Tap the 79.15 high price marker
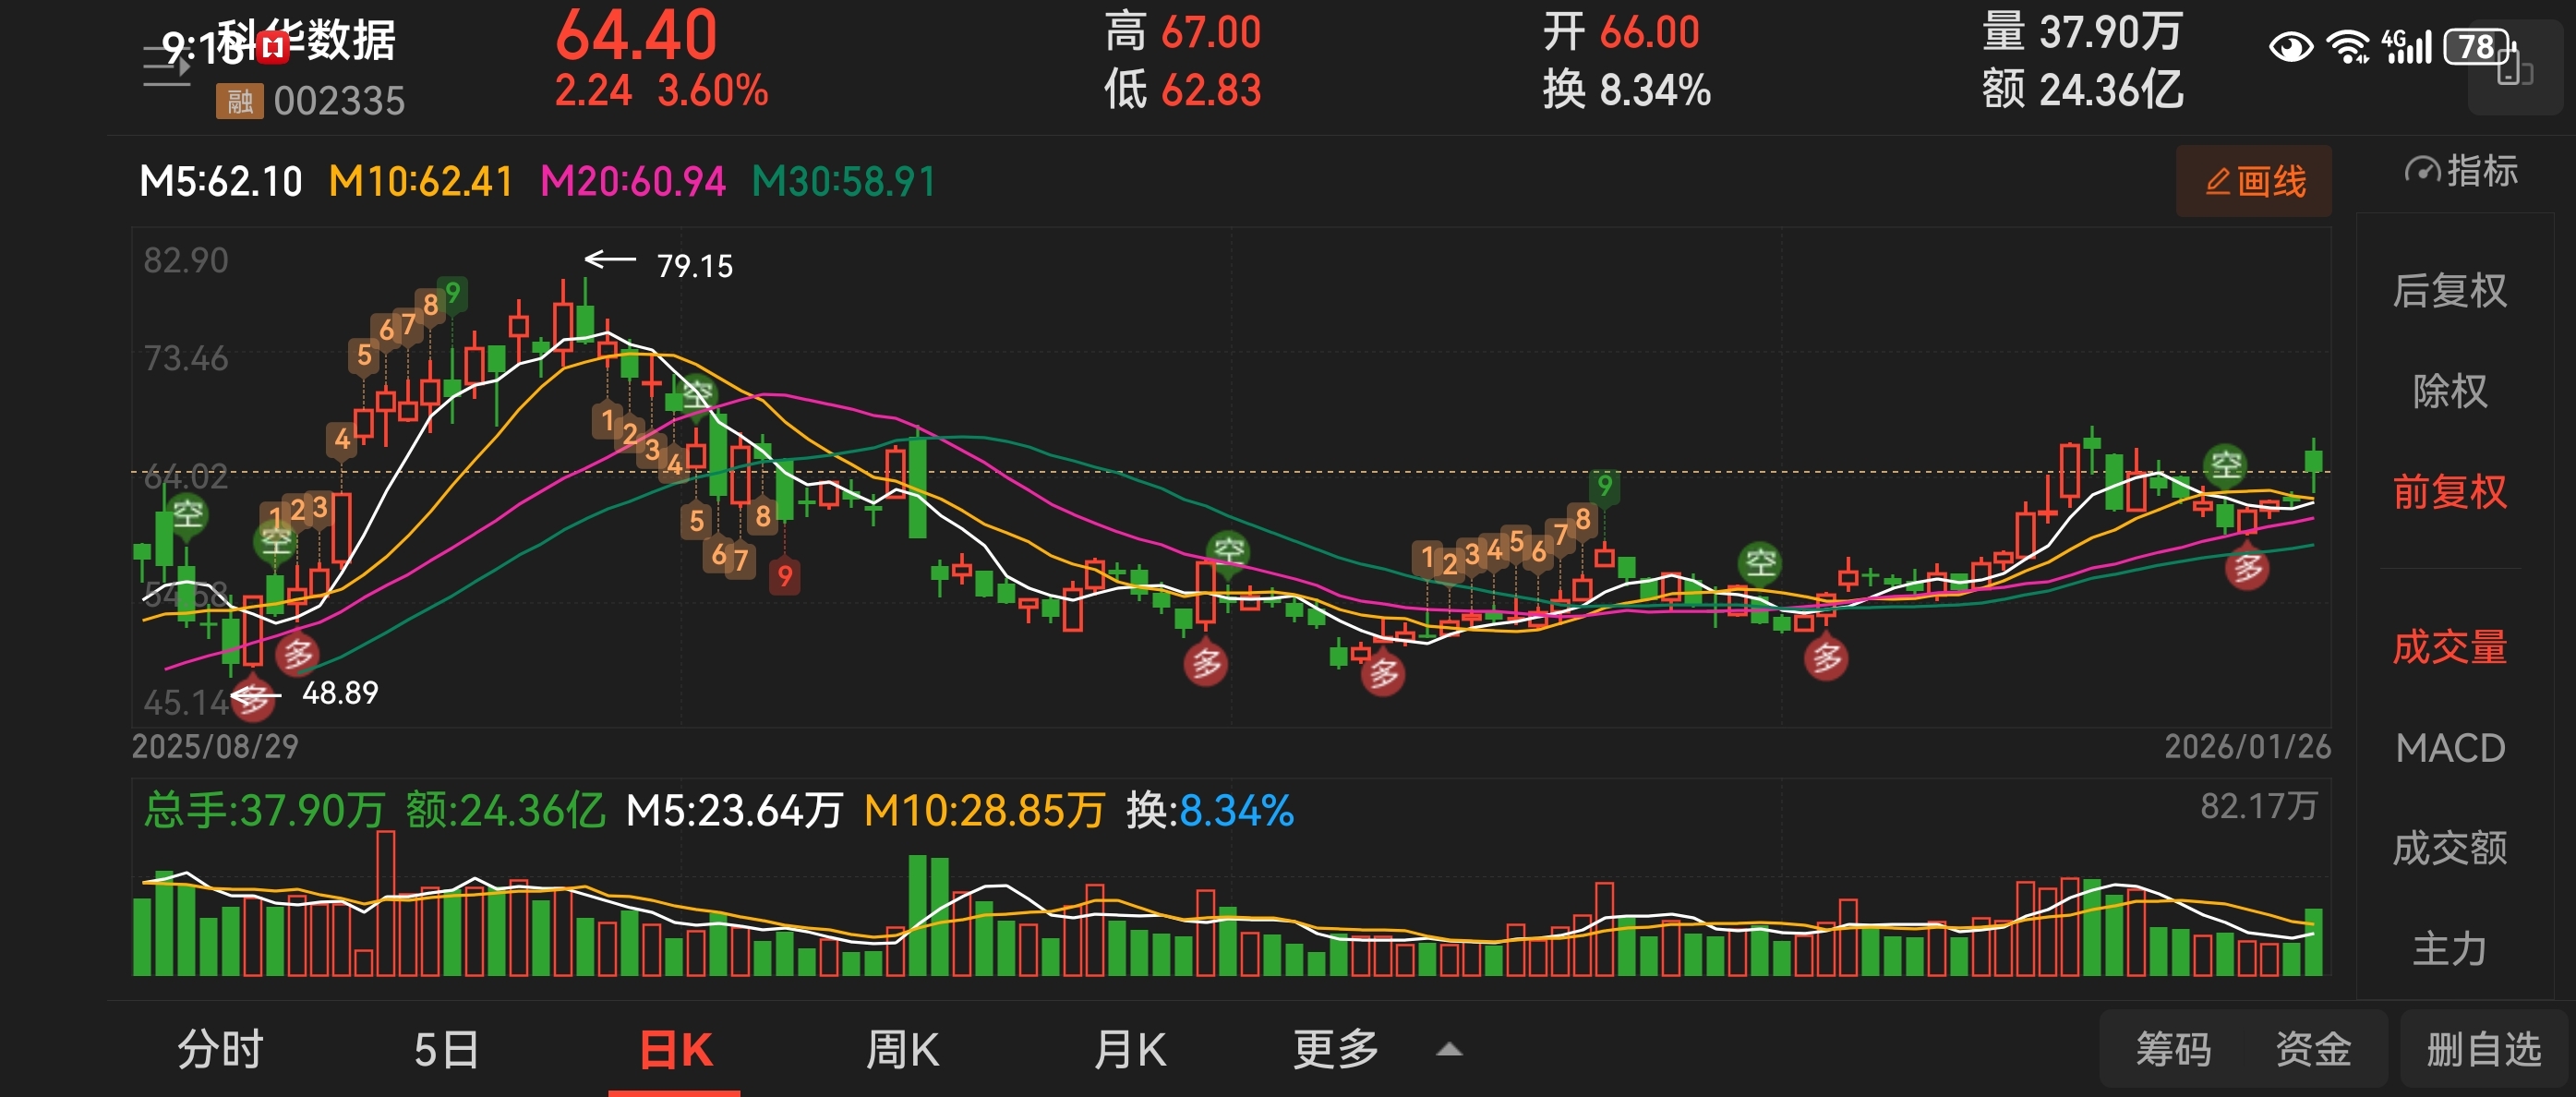 point(694,266)
